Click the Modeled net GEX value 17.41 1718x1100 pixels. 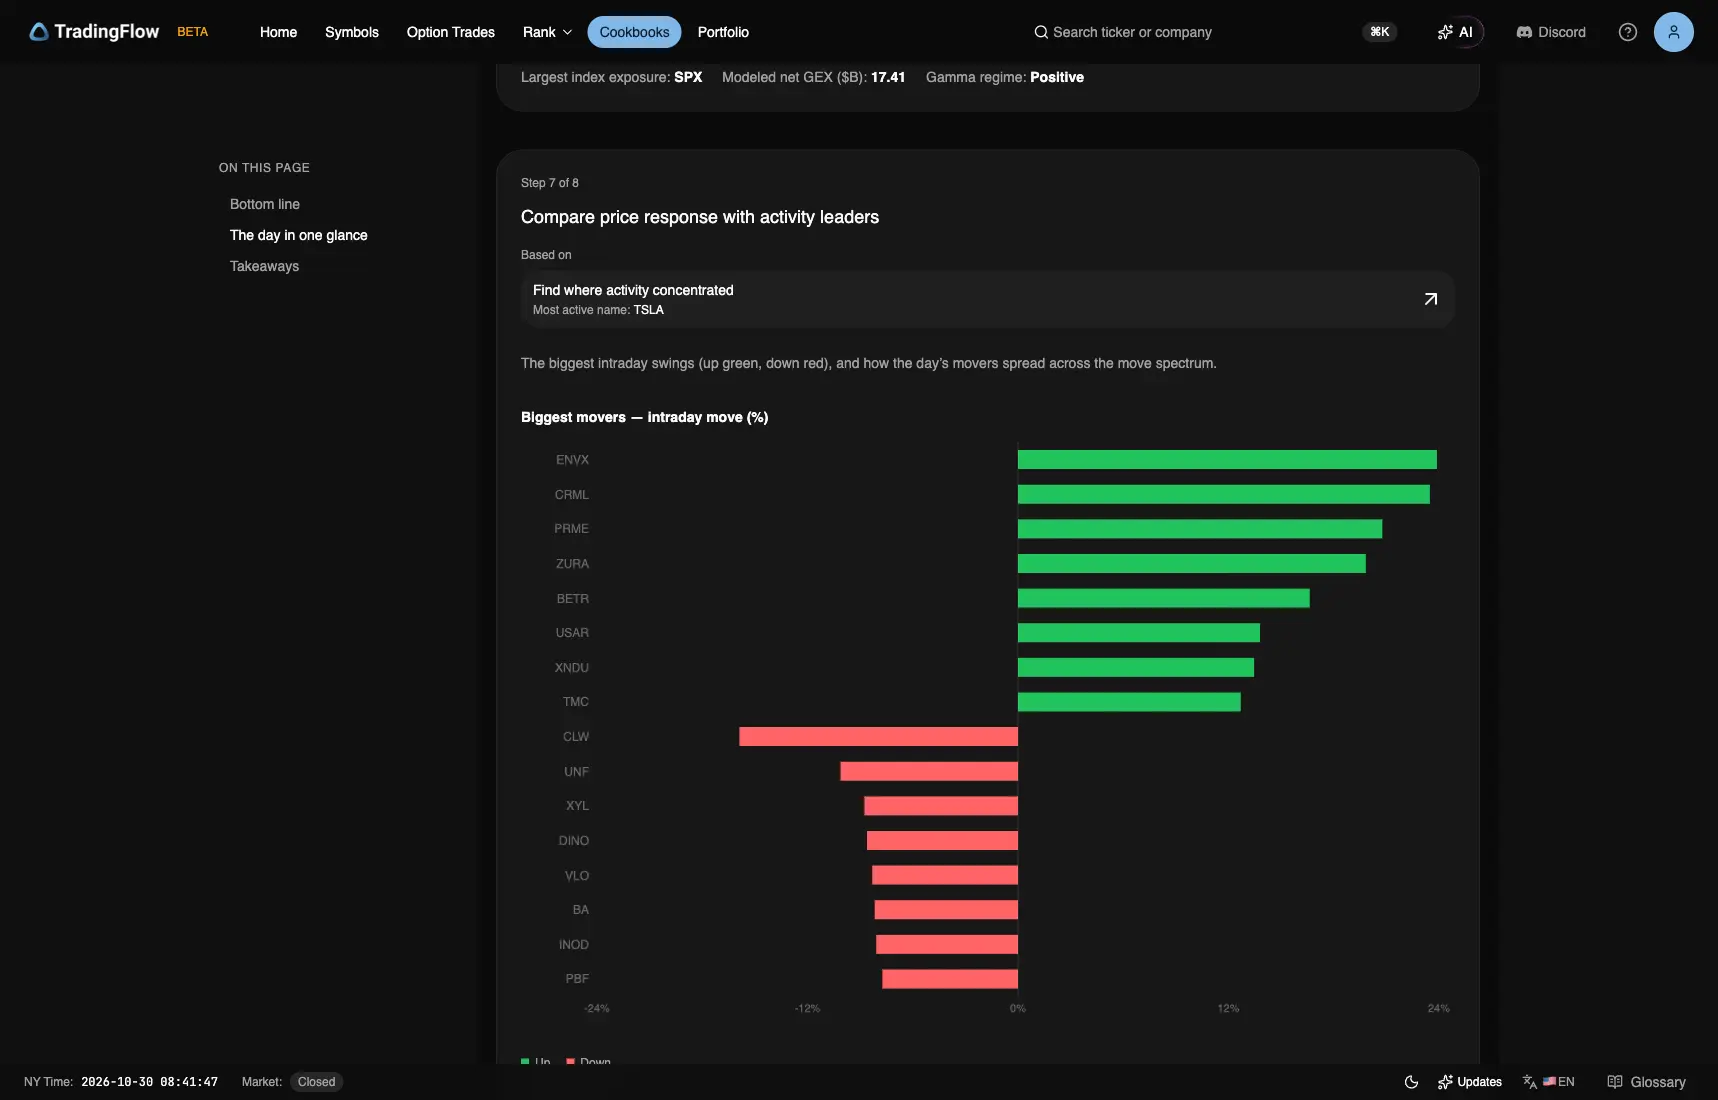click(x=888, y=77)
